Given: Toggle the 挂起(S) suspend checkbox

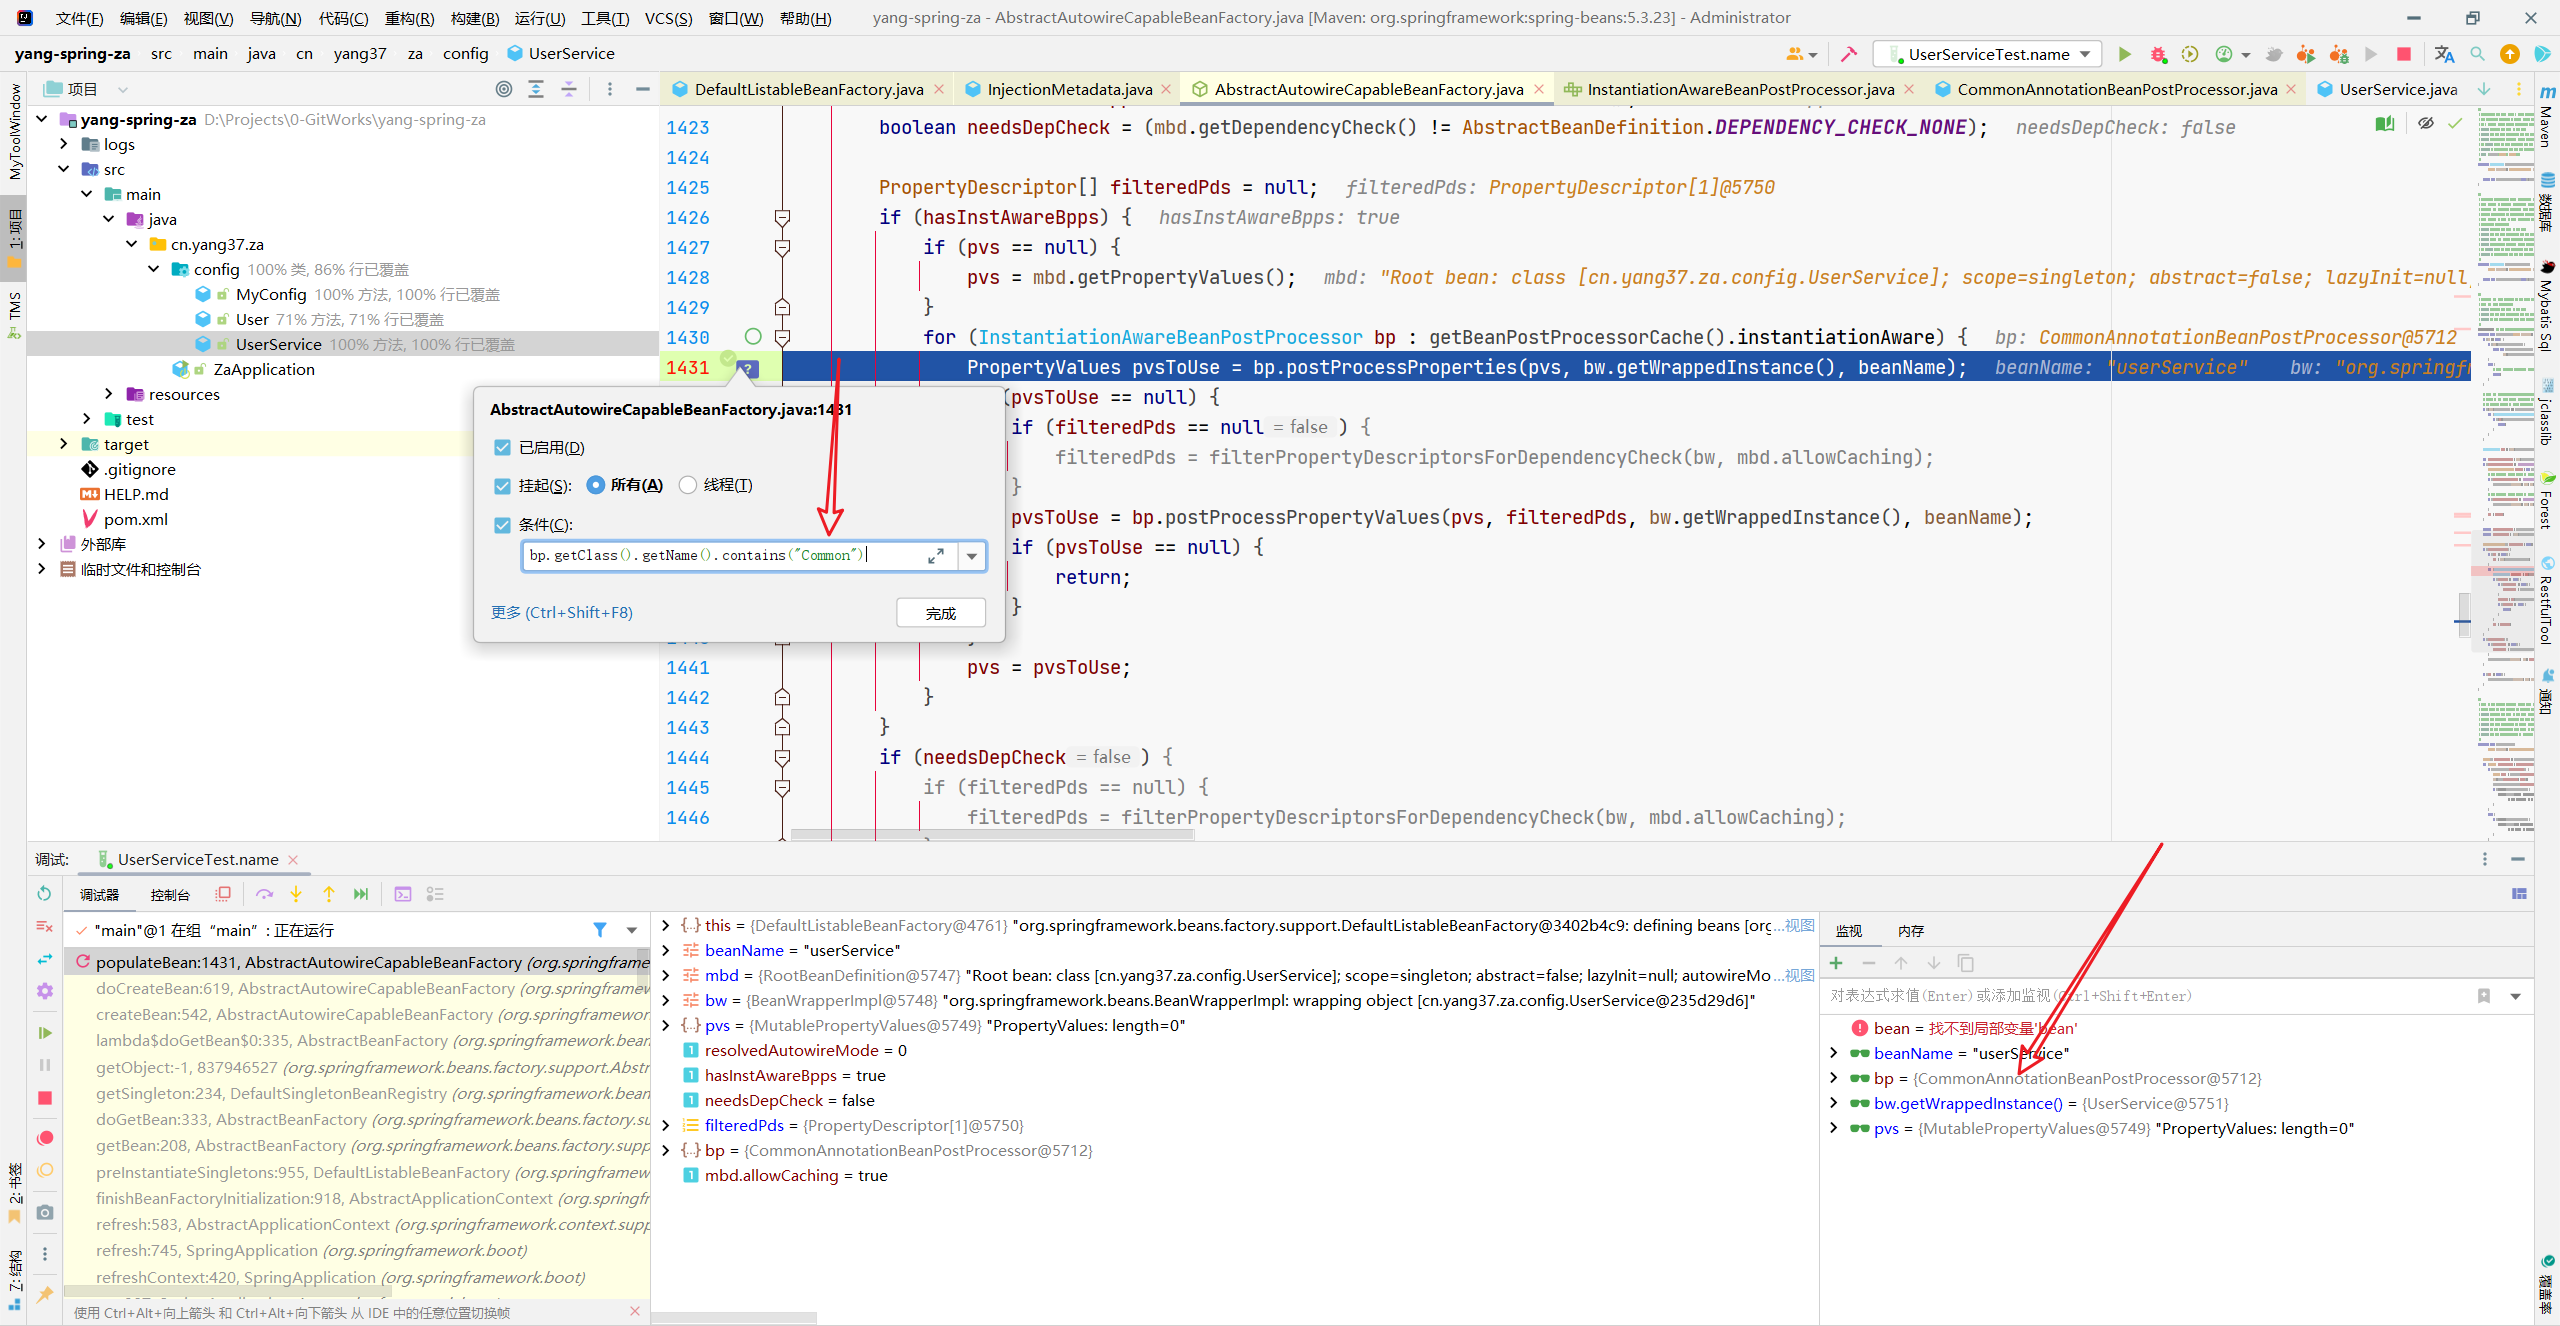Looking at the screenshot, I should click(502, 486).
